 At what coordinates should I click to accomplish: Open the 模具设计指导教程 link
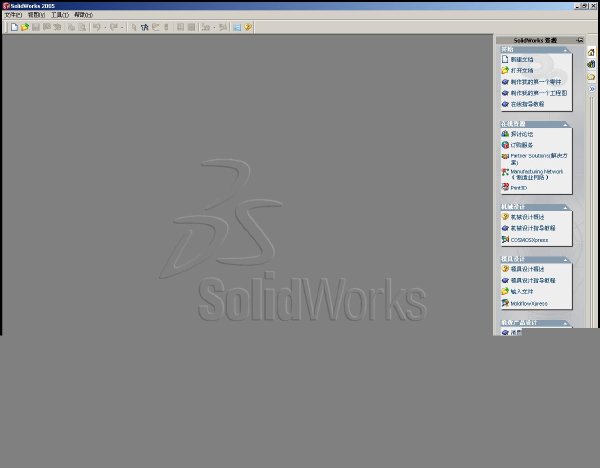tap(533, 280)
